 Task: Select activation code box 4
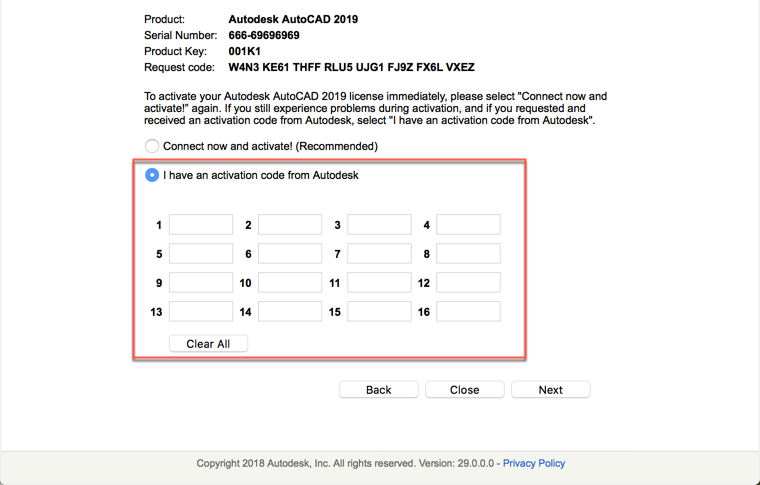[468, 225]
